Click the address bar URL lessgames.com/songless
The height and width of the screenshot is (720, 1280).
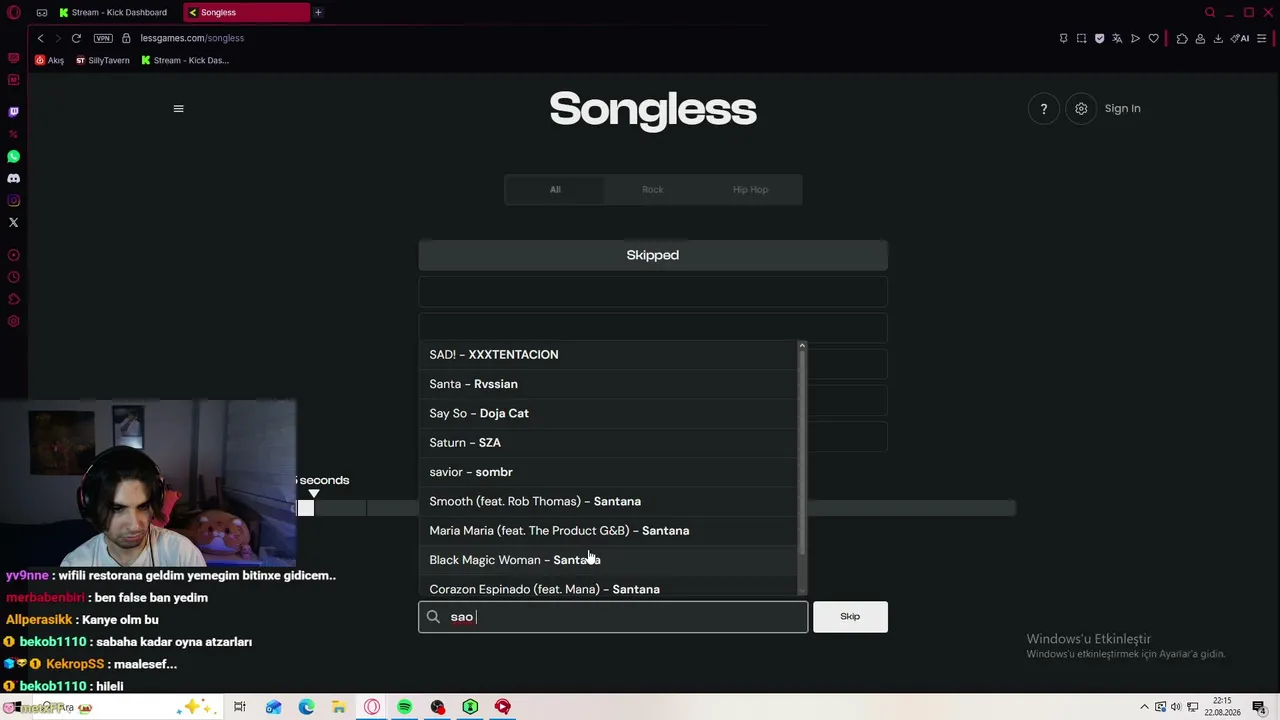(192, 38)
